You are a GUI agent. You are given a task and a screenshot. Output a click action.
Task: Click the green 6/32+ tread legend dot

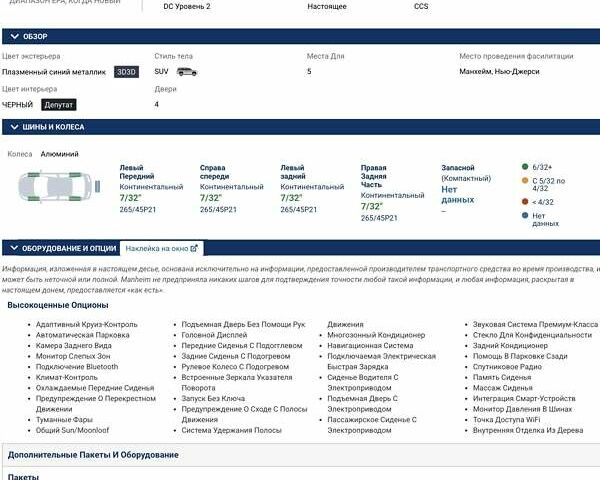[x=525, y=166]
